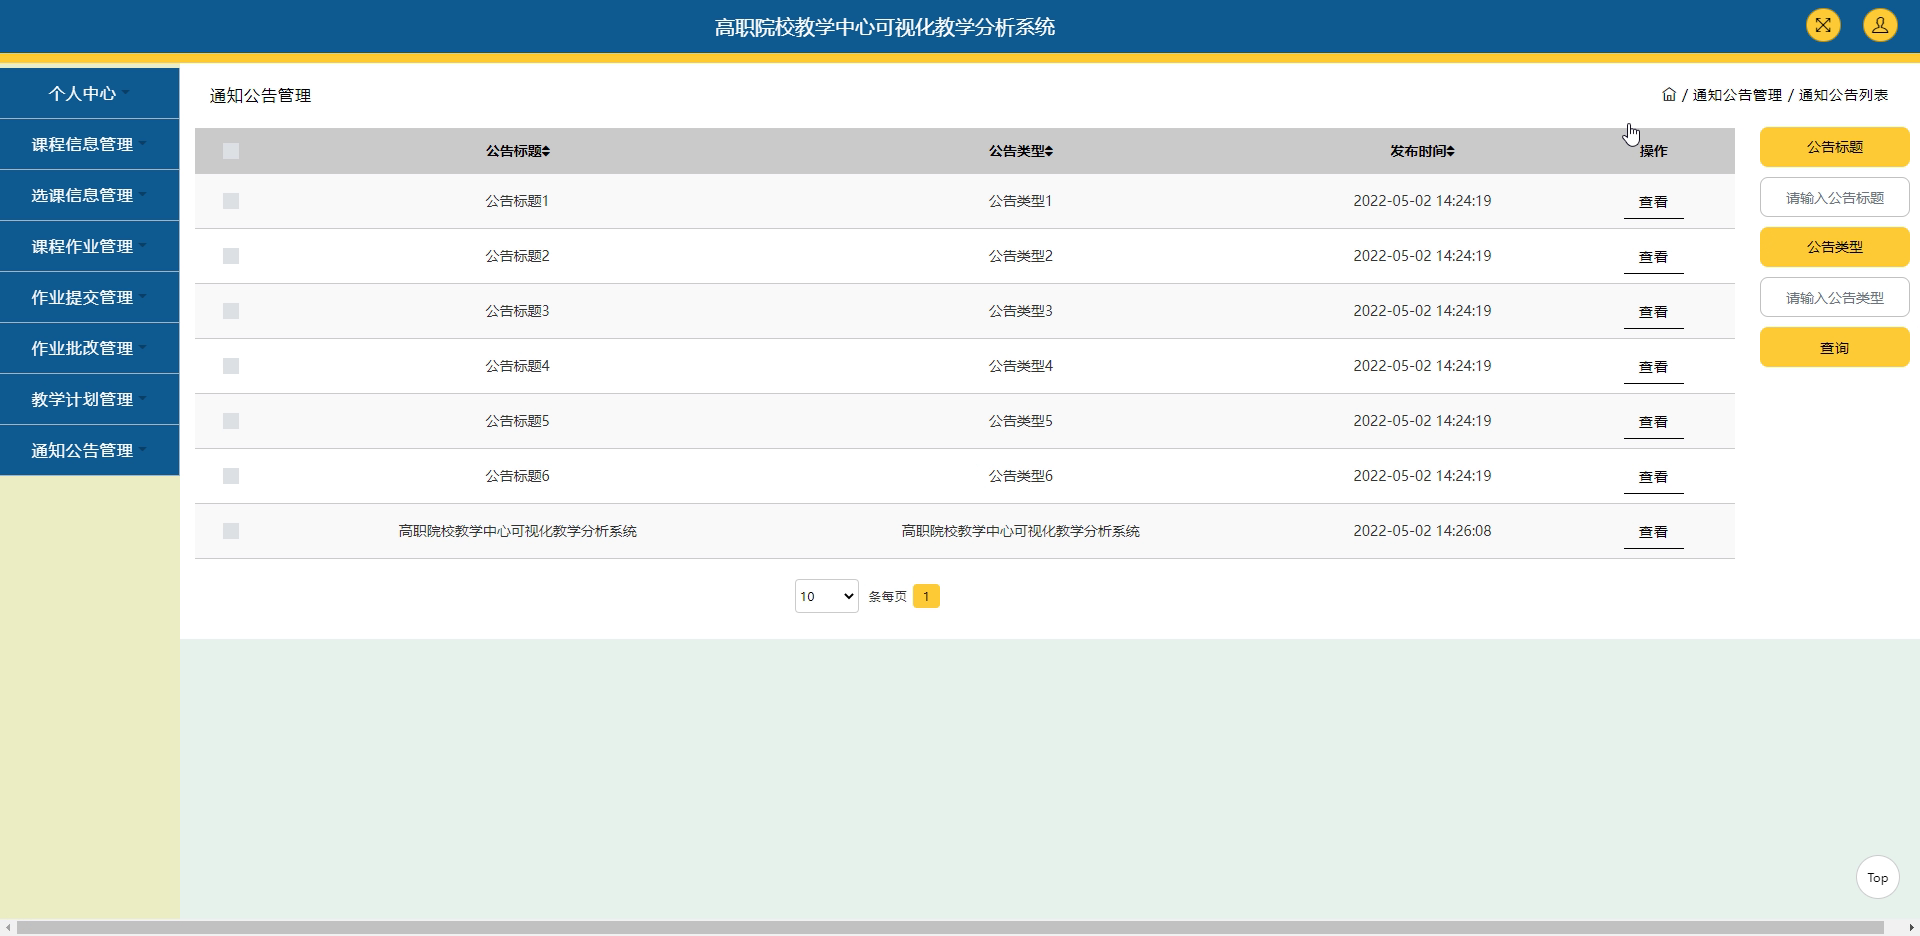Viewport: 1920px width, 936px height.
Task: Focus the 请输入公告标题 input field
Action: pyautogui.click(x=1834, y=197)
